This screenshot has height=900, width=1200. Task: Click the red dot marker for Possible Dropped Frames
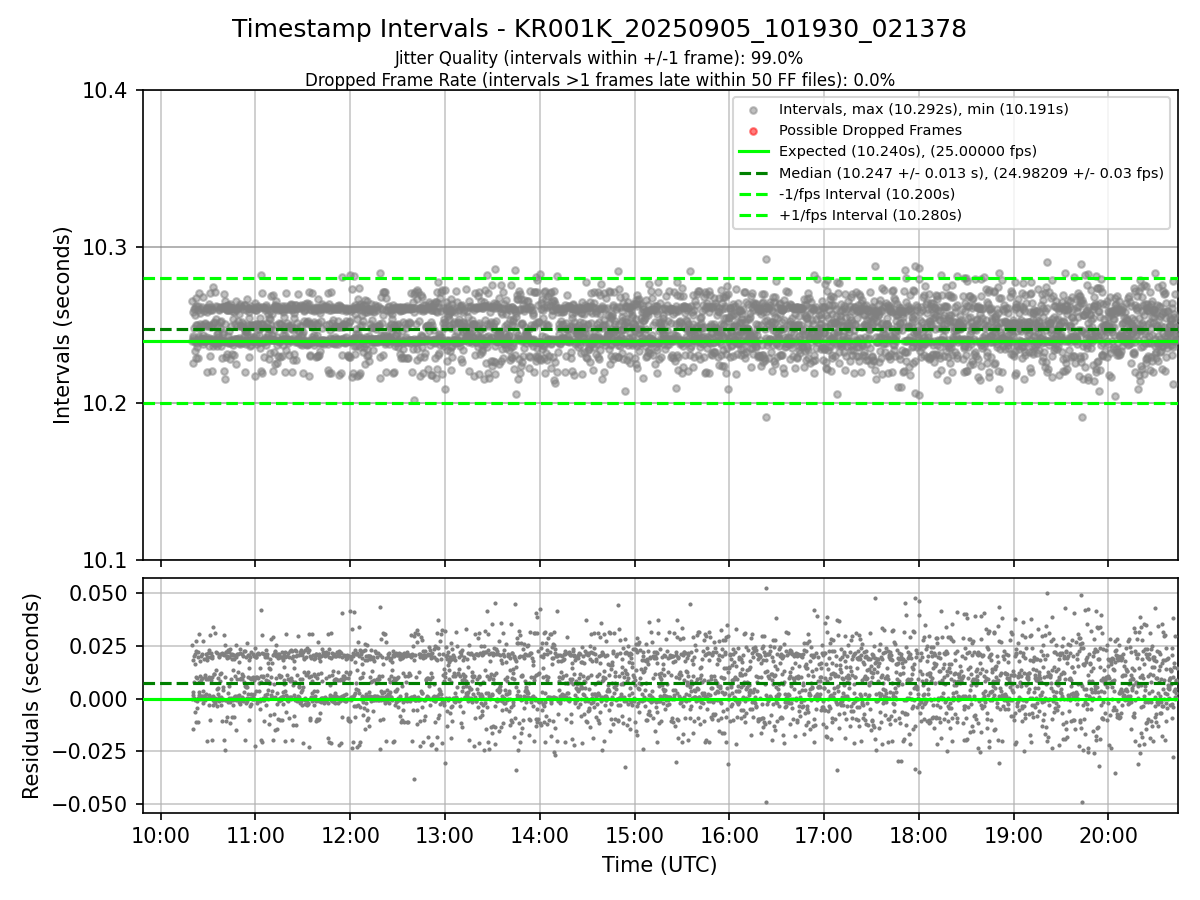point(754,131)
